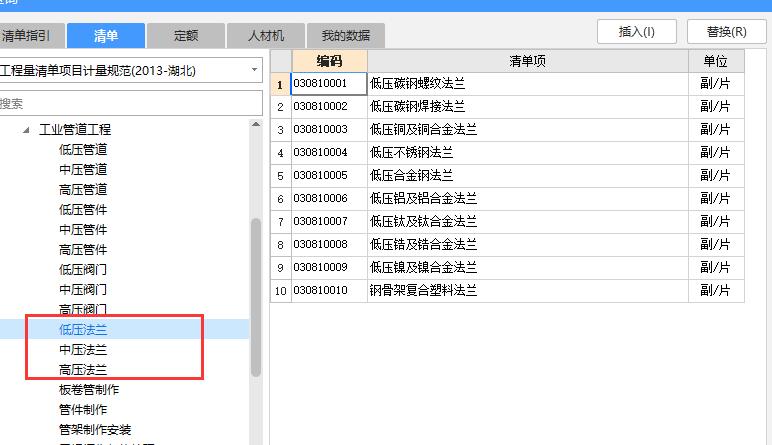Select 高压法兰 tree item

pos(83,370)
